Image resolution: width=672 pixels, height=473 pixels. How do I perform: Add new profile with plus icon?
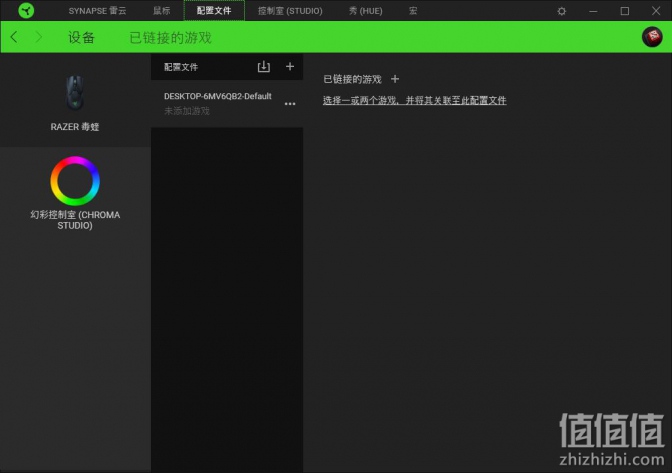pyautogui.click(x=290, y=66)
